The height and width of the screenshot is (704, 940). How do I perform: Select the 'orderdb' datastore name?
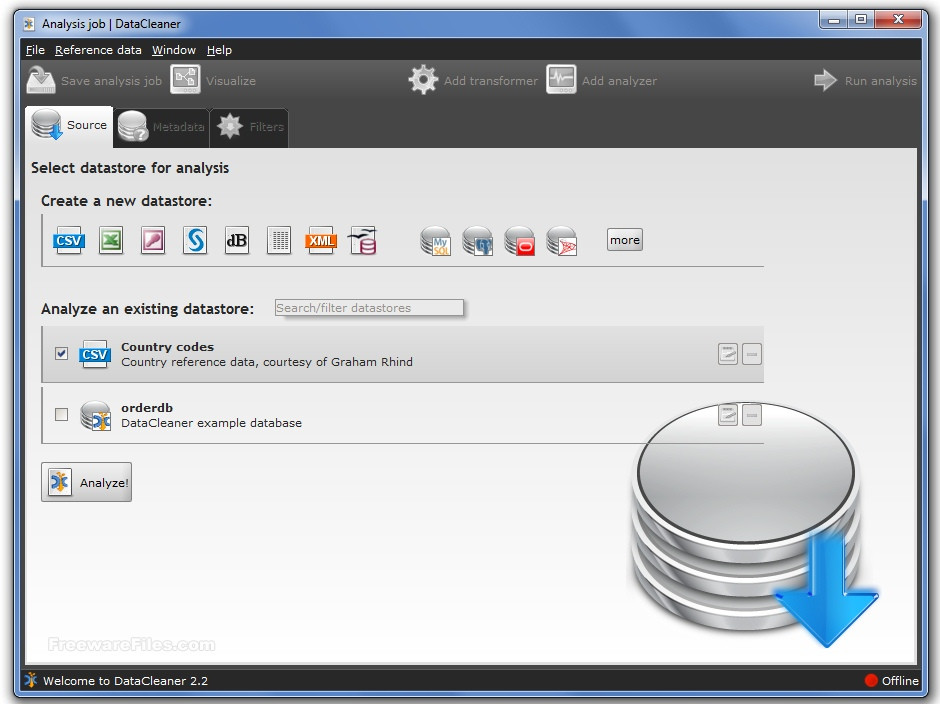147,408
